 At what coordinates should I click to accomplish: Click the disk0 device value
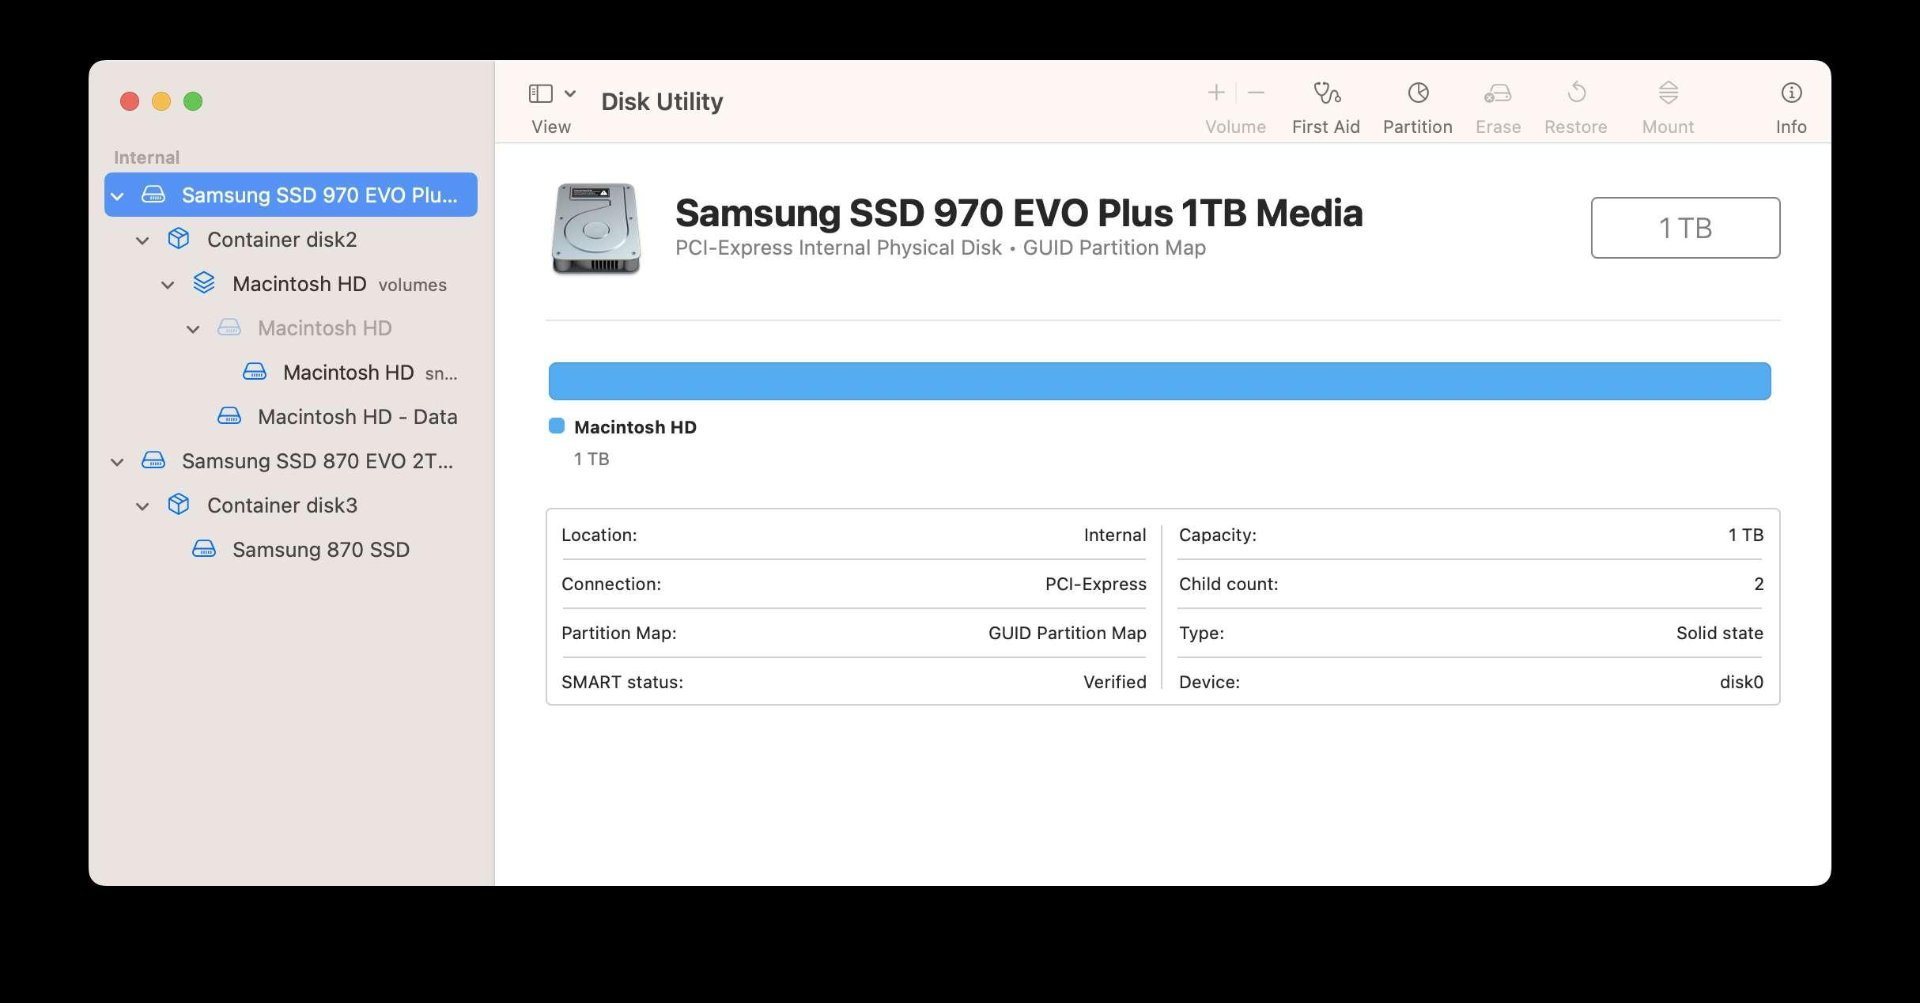pos(1741,682)
